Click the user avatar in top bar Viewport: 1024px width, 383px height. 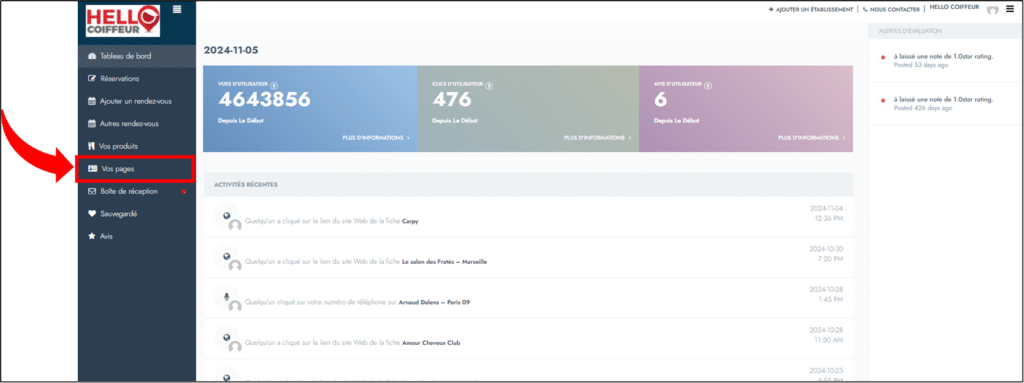coord(993,10)
